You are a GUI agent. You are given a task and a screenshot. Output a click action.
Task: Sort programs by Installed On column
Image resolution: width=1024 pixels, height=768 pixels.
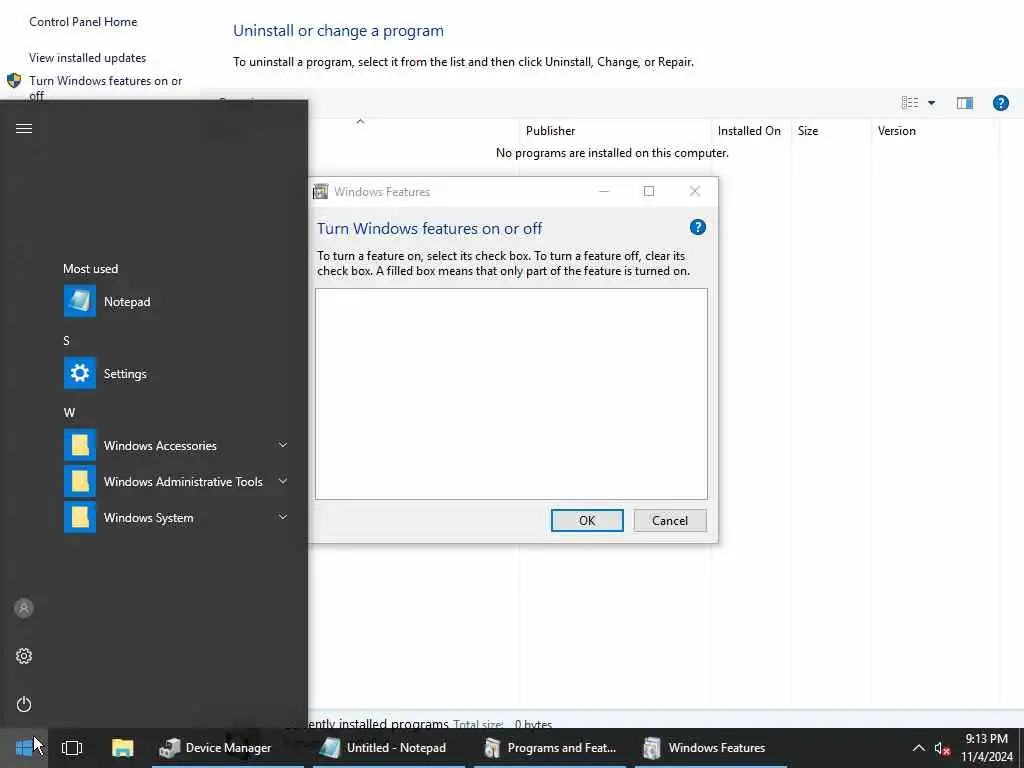[x=751, y=131]
